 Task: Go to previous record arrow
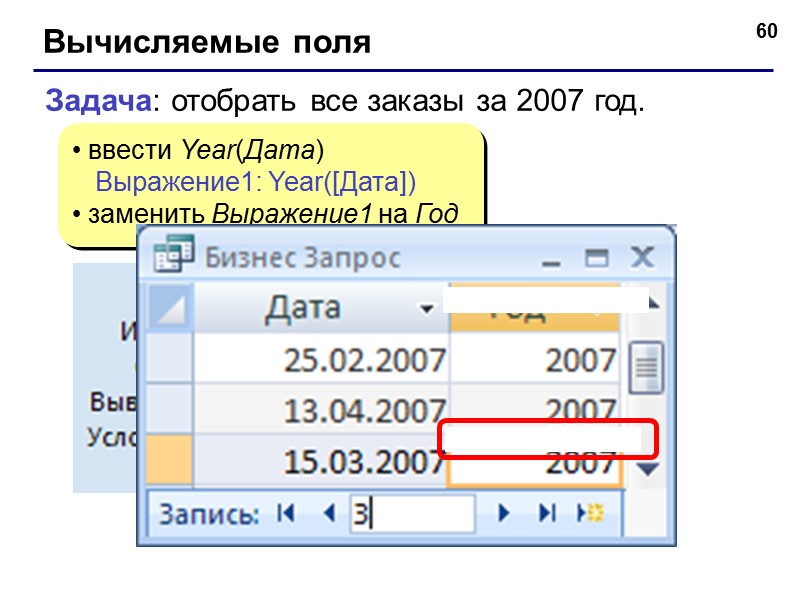pos(330,513)
